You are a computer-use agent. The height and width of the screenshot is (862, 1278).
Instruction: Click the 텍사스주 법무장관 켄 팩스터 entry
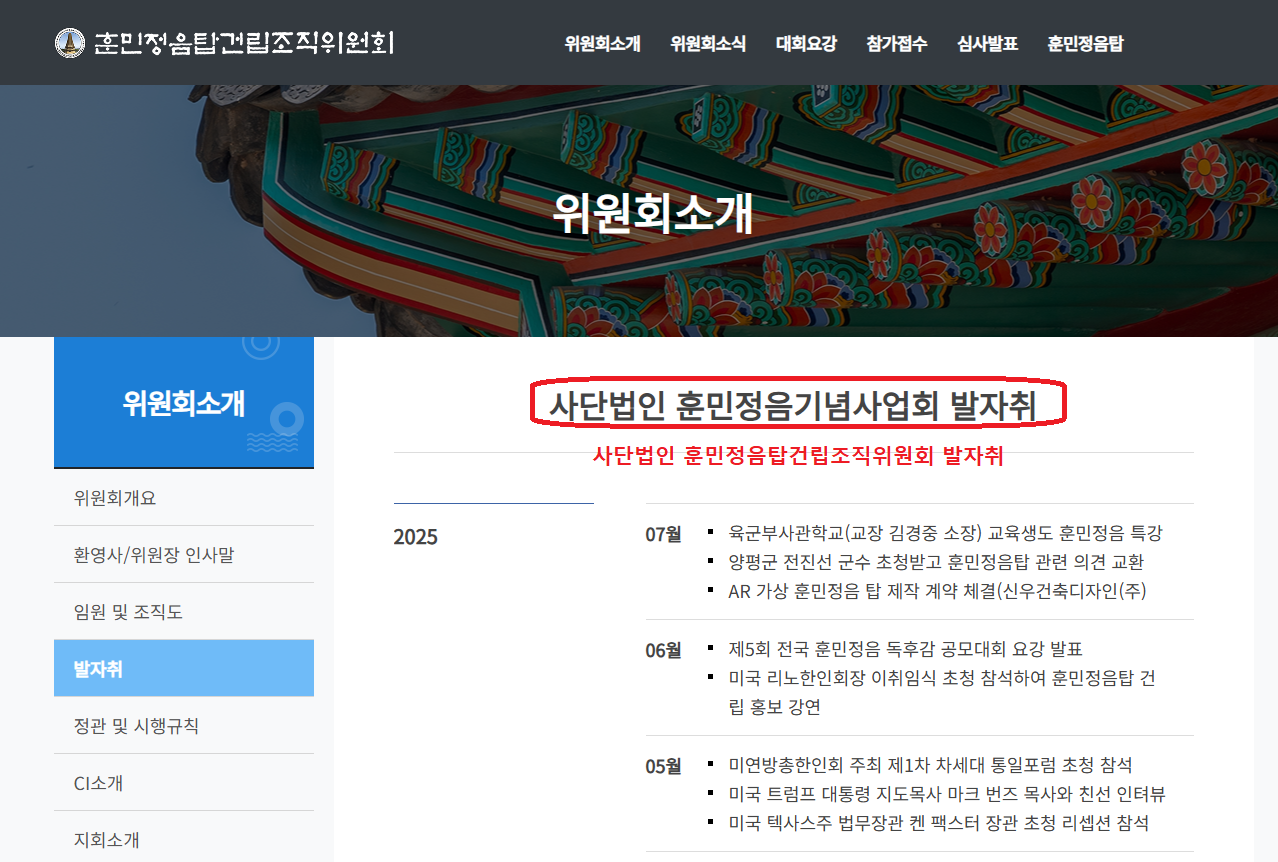pos(938,823)
